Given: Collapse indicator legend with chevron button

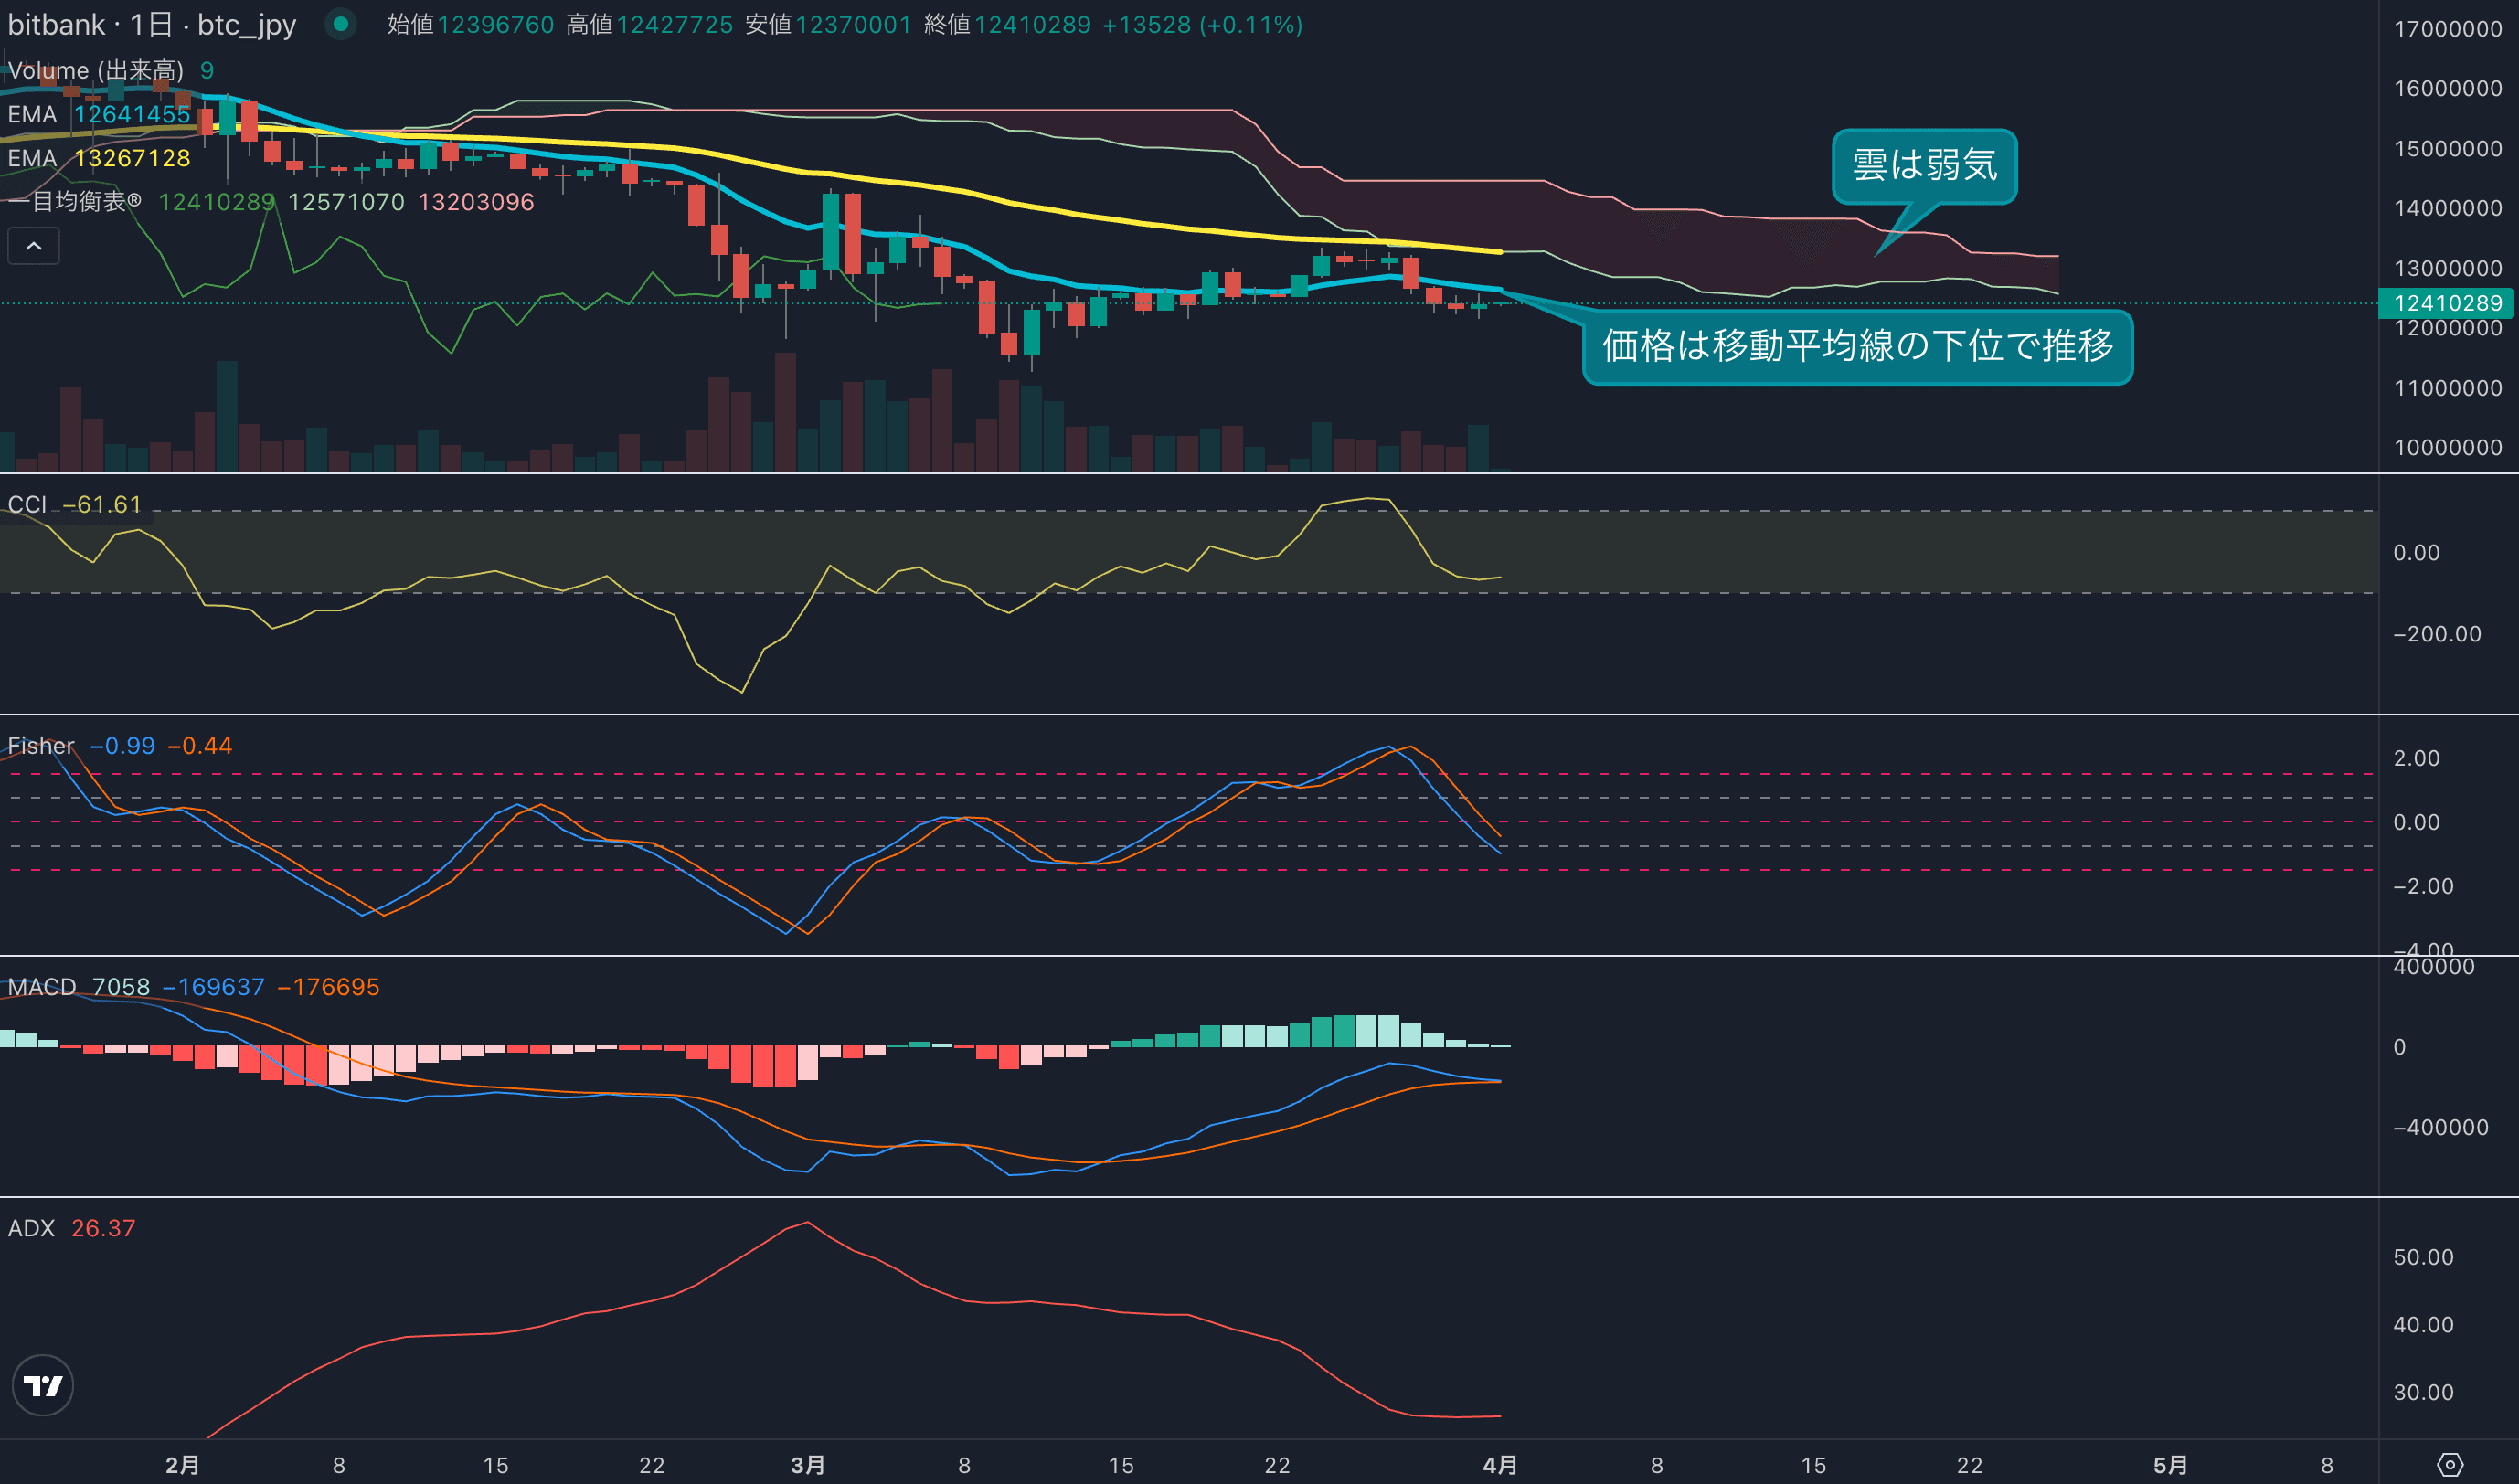Looking at the screenshot, I should pos(34,246).
